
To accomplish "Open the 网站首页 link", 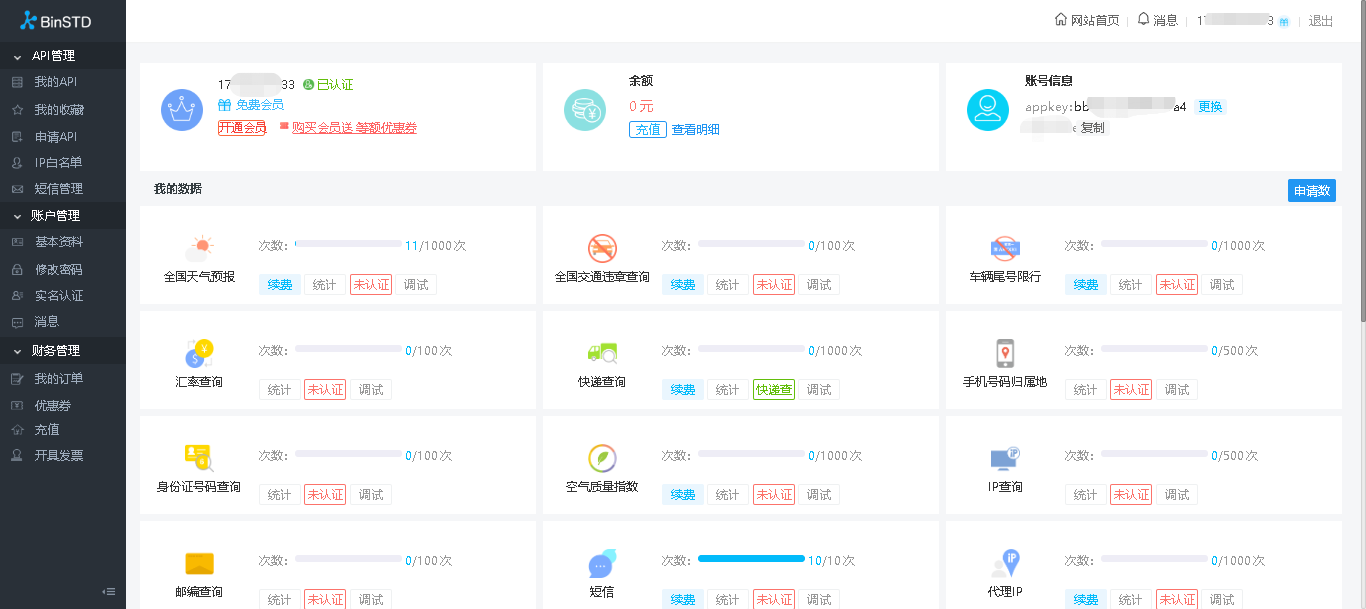I will click(x=1095, y=20).
